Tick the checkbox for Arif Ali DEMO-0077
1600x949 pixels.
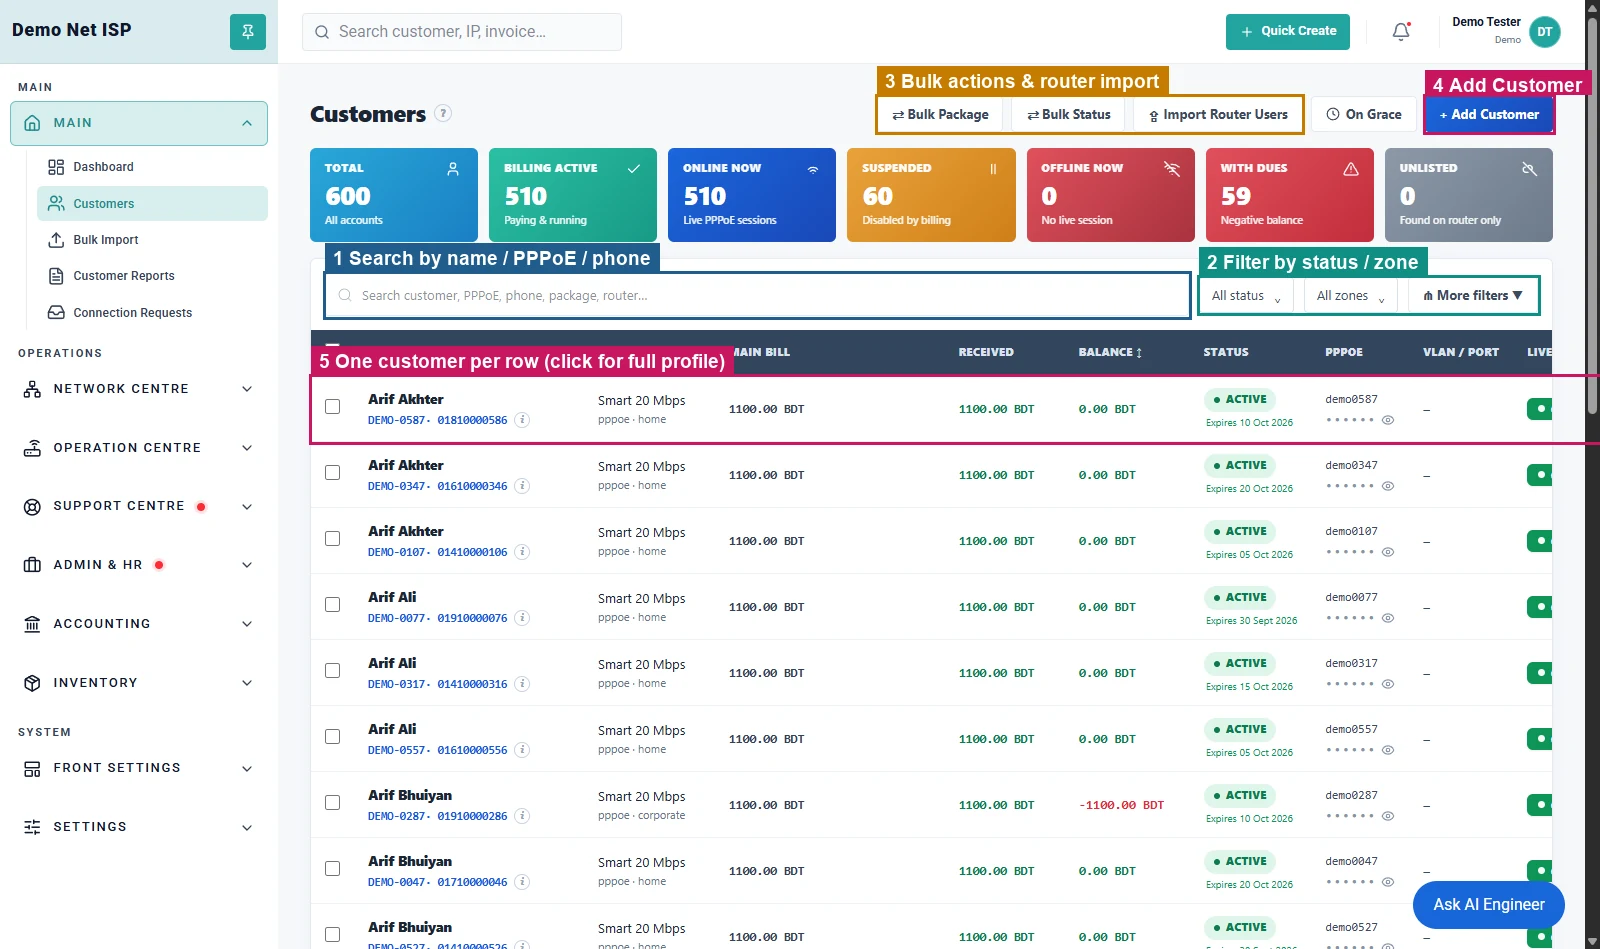[x=333, y=605]
